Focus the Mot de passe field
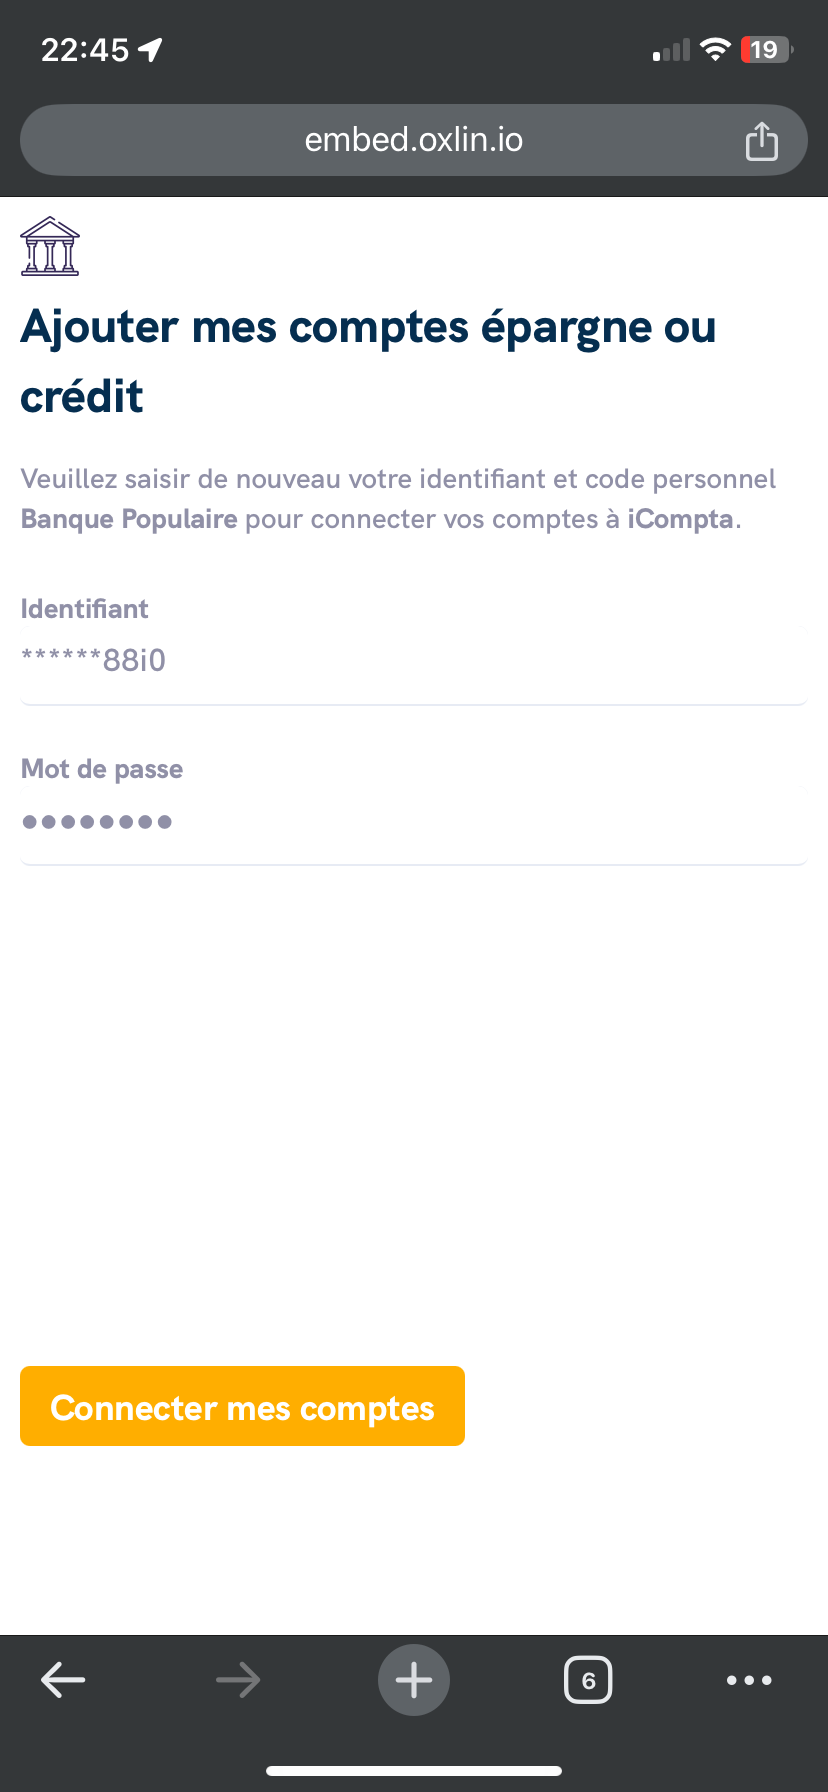This screenshot has width=828, height=1792. [x=414, y=822]
